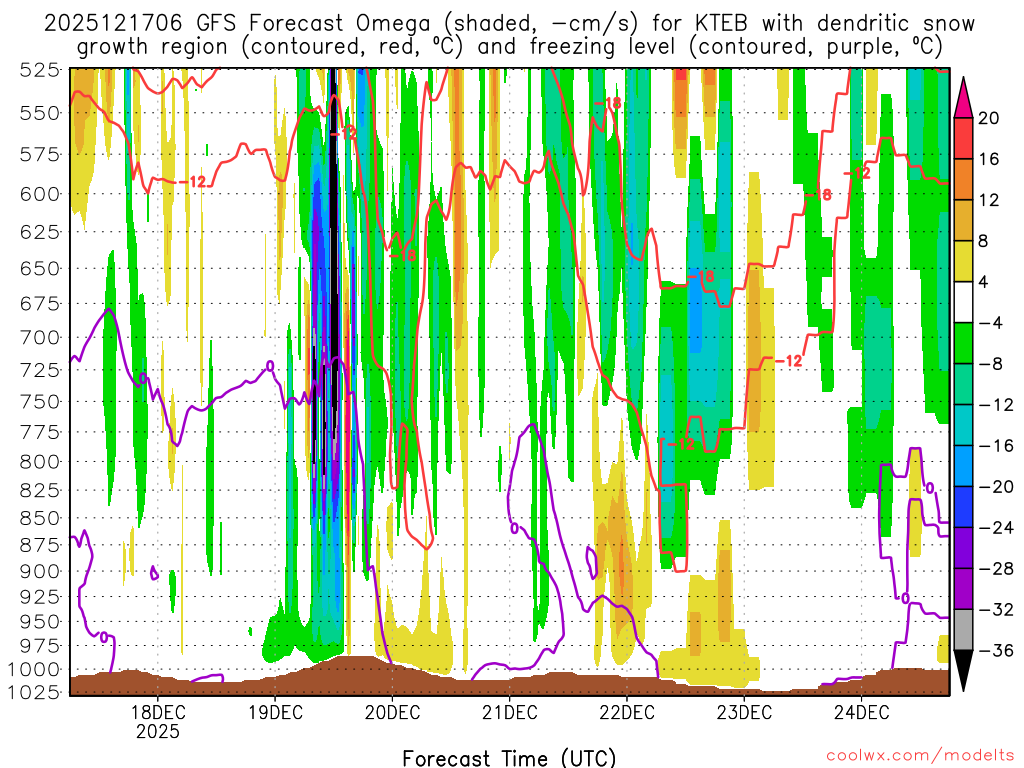1024x768 pixels.
Task: Choose the 24DEC date tick label
Action: 861,712
